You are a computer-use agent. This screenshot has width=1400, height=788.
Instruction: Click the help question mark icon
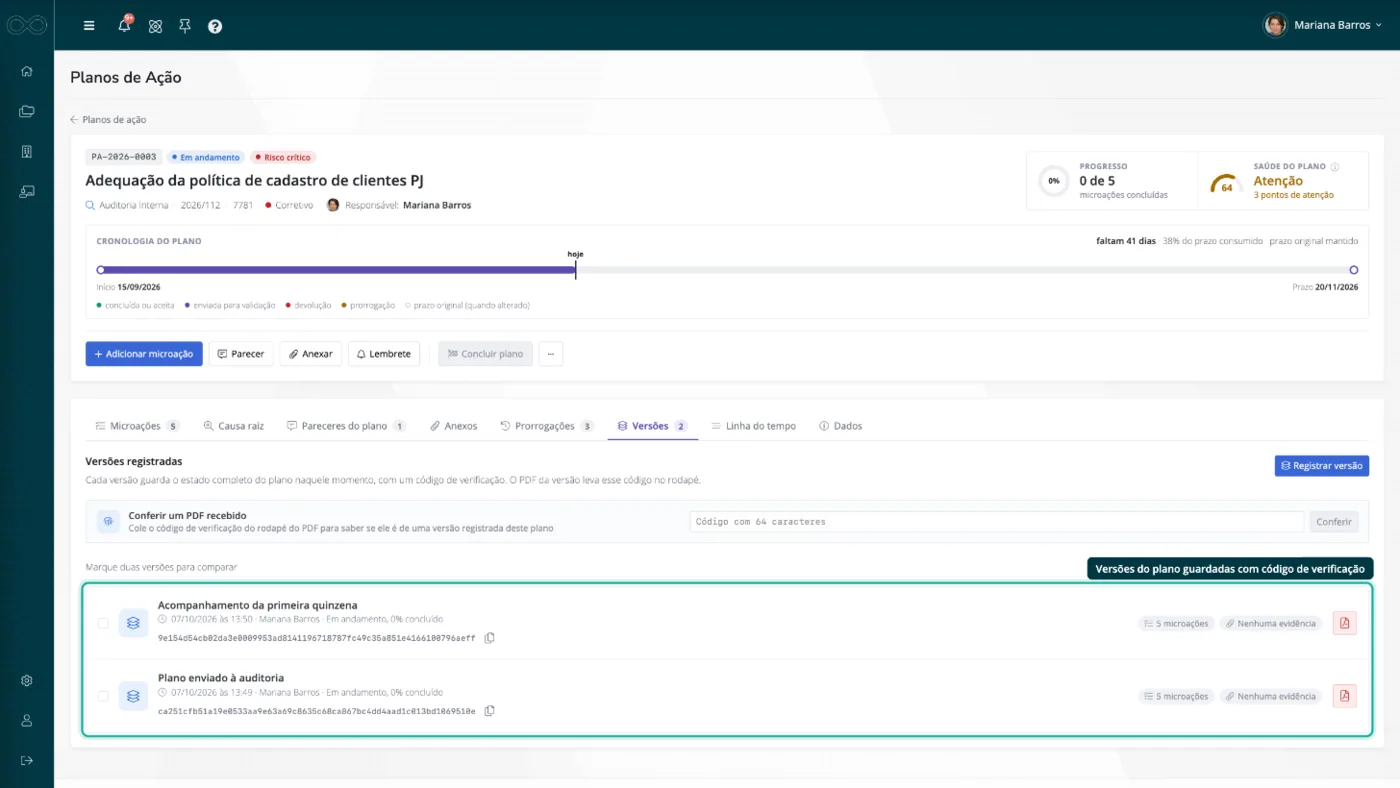[x=215, y=26]
